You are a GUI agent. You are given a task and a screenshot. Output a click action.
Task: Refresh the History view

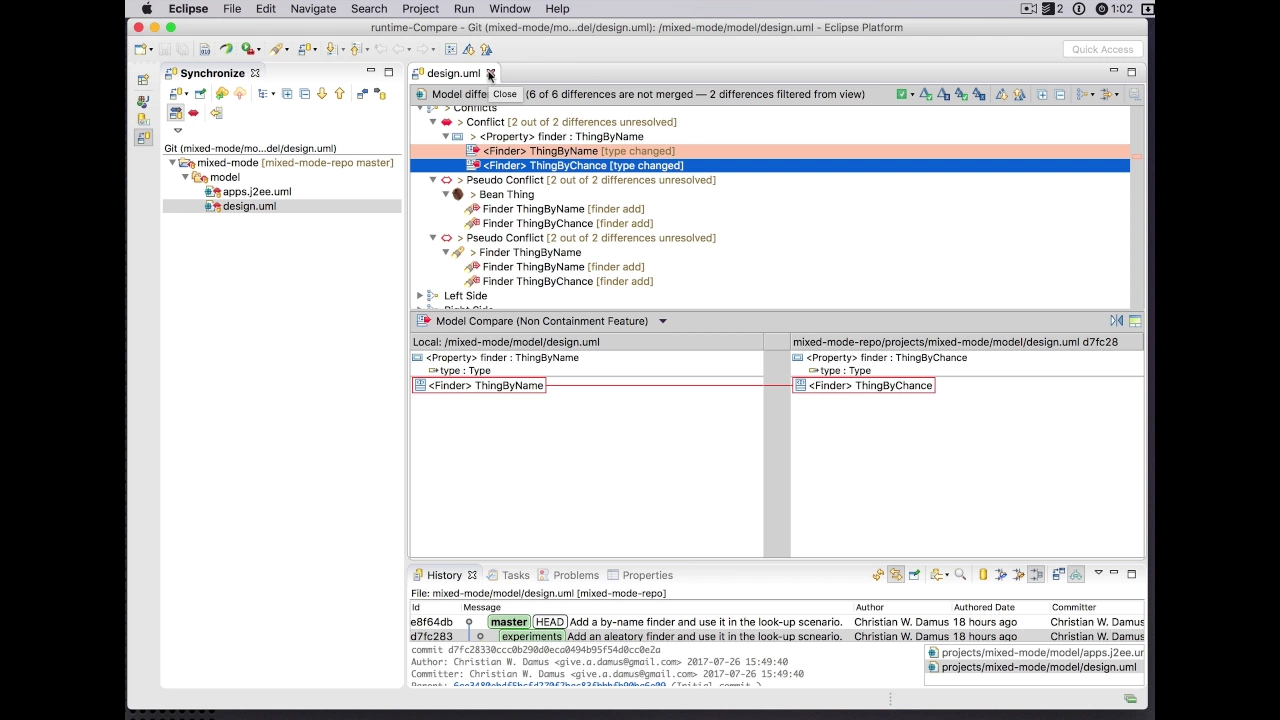[879, 575]
